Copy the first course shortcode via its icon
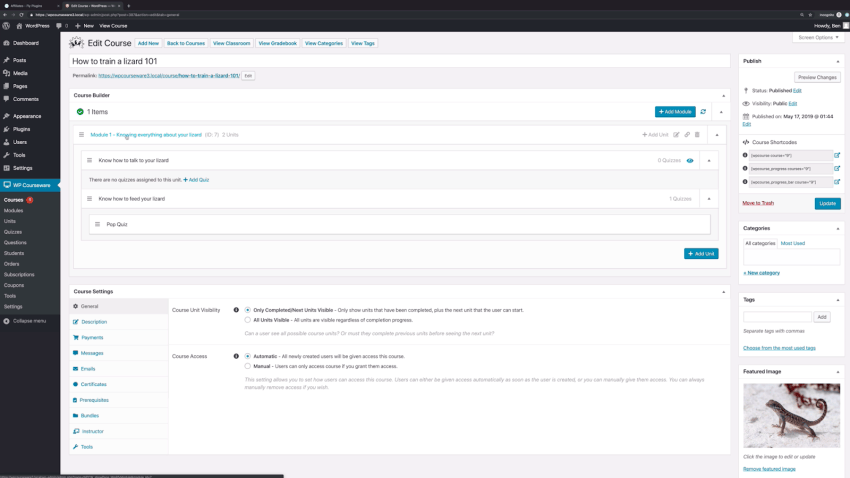Image resolution: width=850 pixels, height=478 pixels. click(x=837, y=156)
